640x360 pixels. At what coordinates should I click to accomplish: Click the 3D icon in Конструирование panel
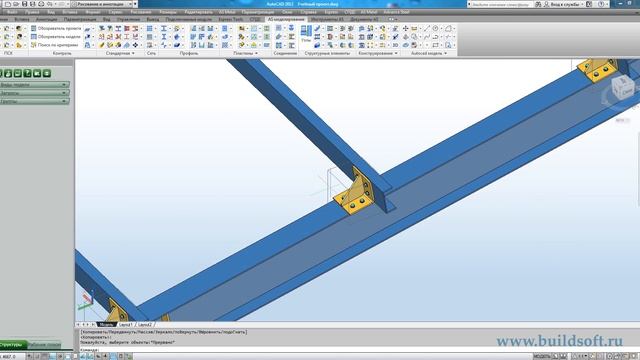395,45
